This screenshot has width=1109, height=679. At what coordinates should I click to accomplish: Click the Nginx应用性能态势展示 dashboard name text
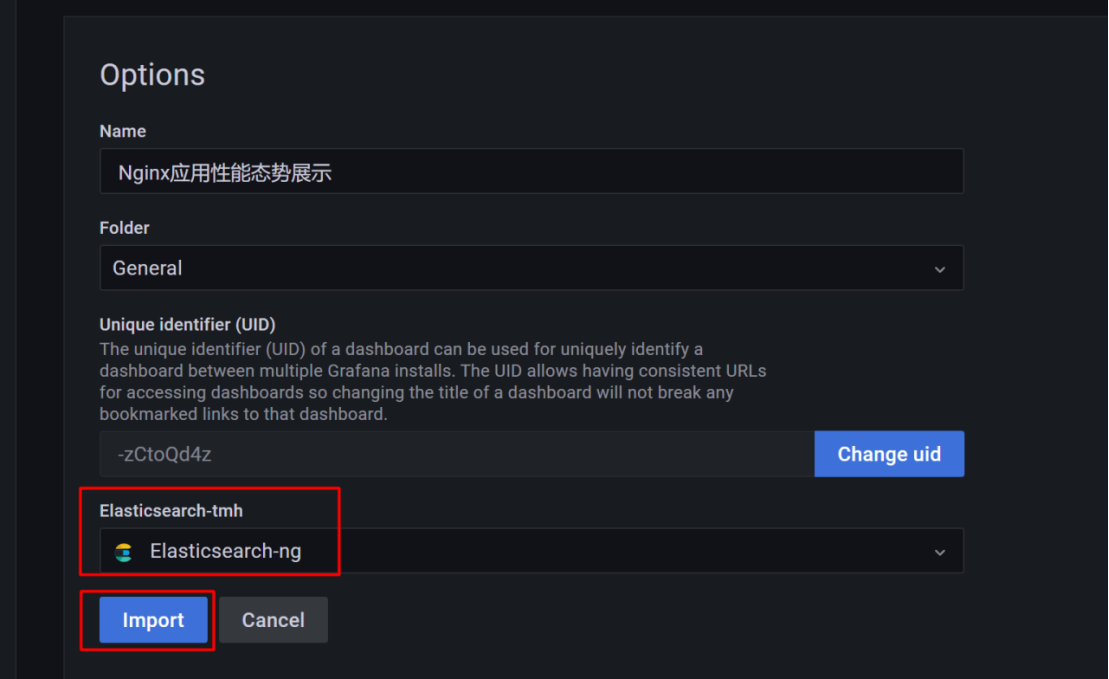tap(225, 173)
